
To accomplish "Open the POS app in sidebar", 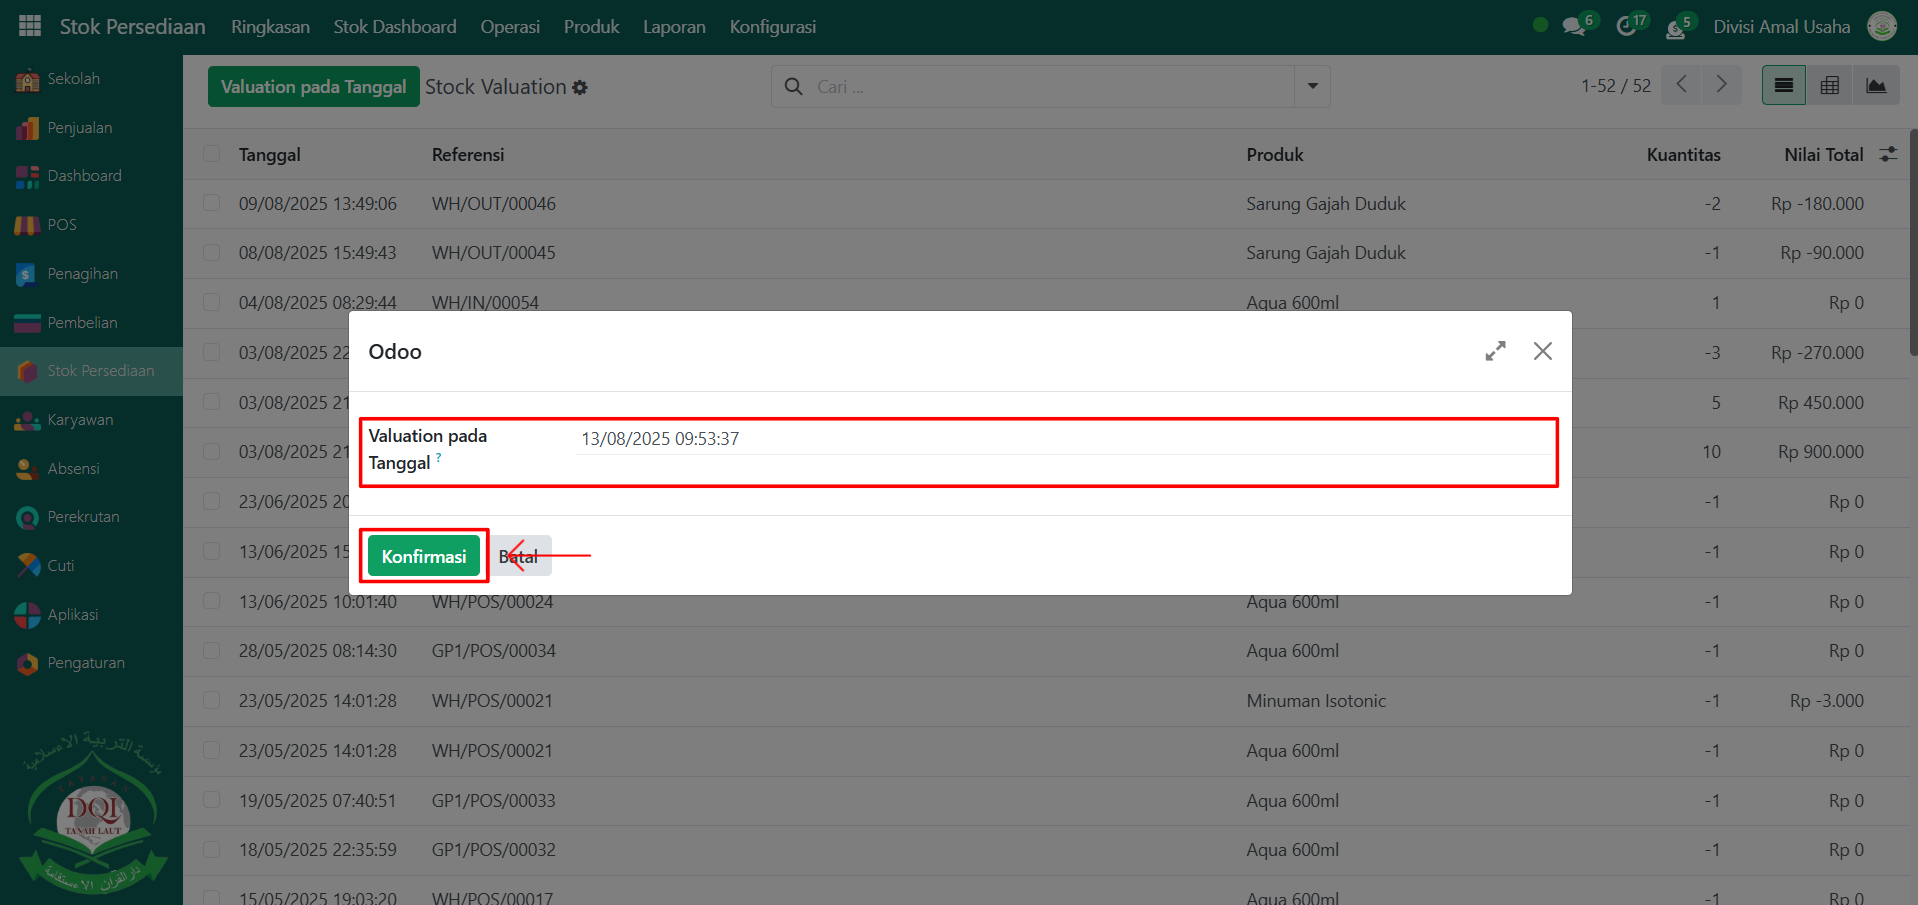I will pos(61,225).
